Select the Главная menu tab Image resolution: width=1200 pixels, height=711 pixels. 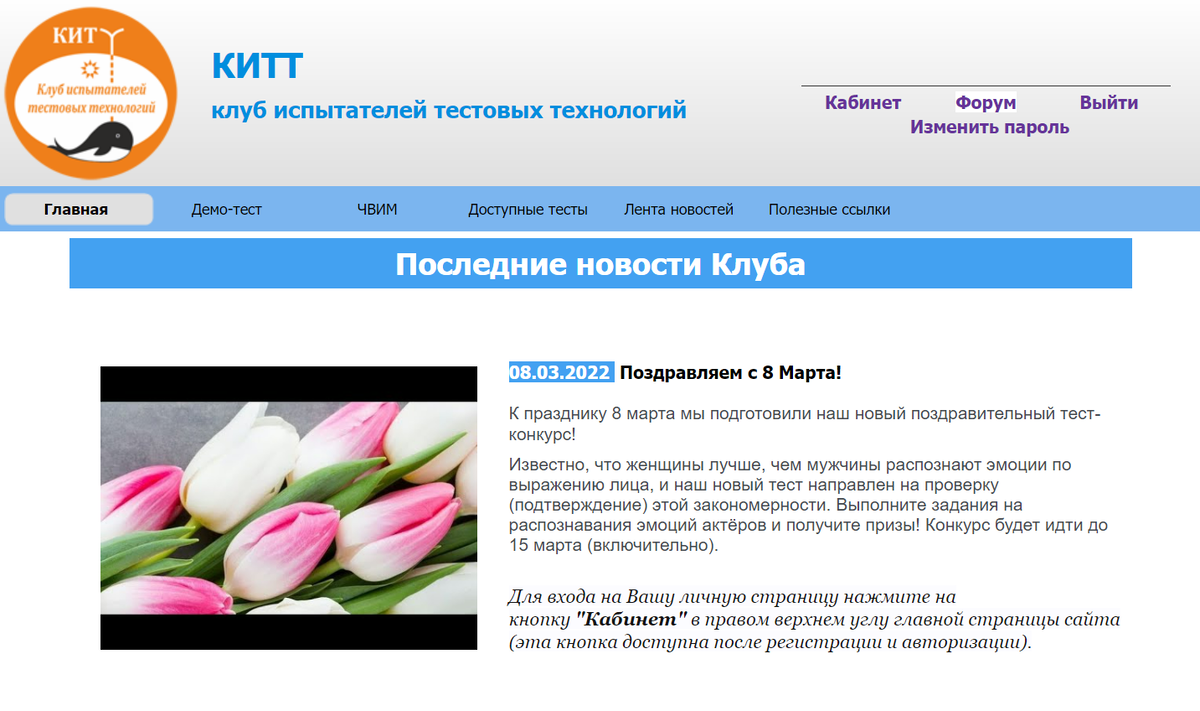tap(79, 209)
